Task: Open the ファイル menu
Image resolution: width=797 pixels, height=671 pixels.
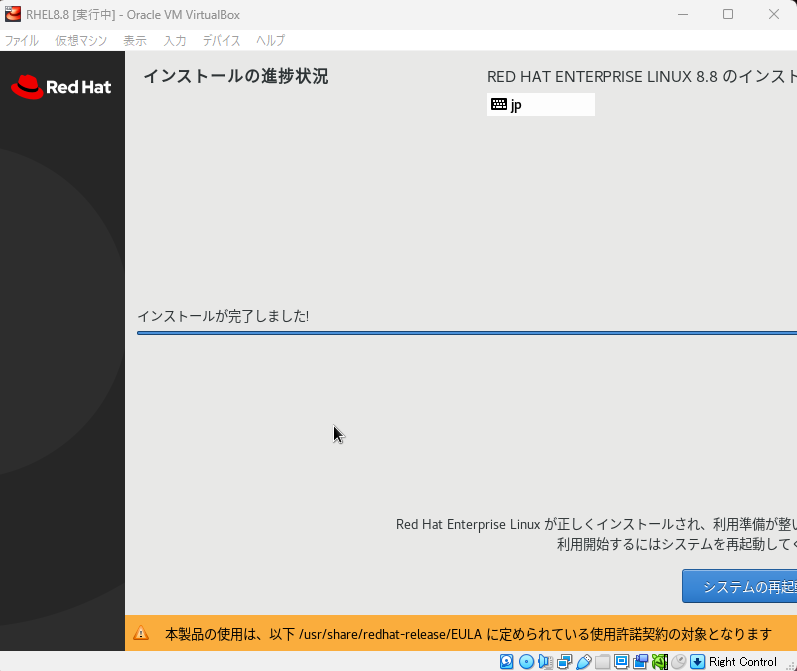Action: pos(21,41)
